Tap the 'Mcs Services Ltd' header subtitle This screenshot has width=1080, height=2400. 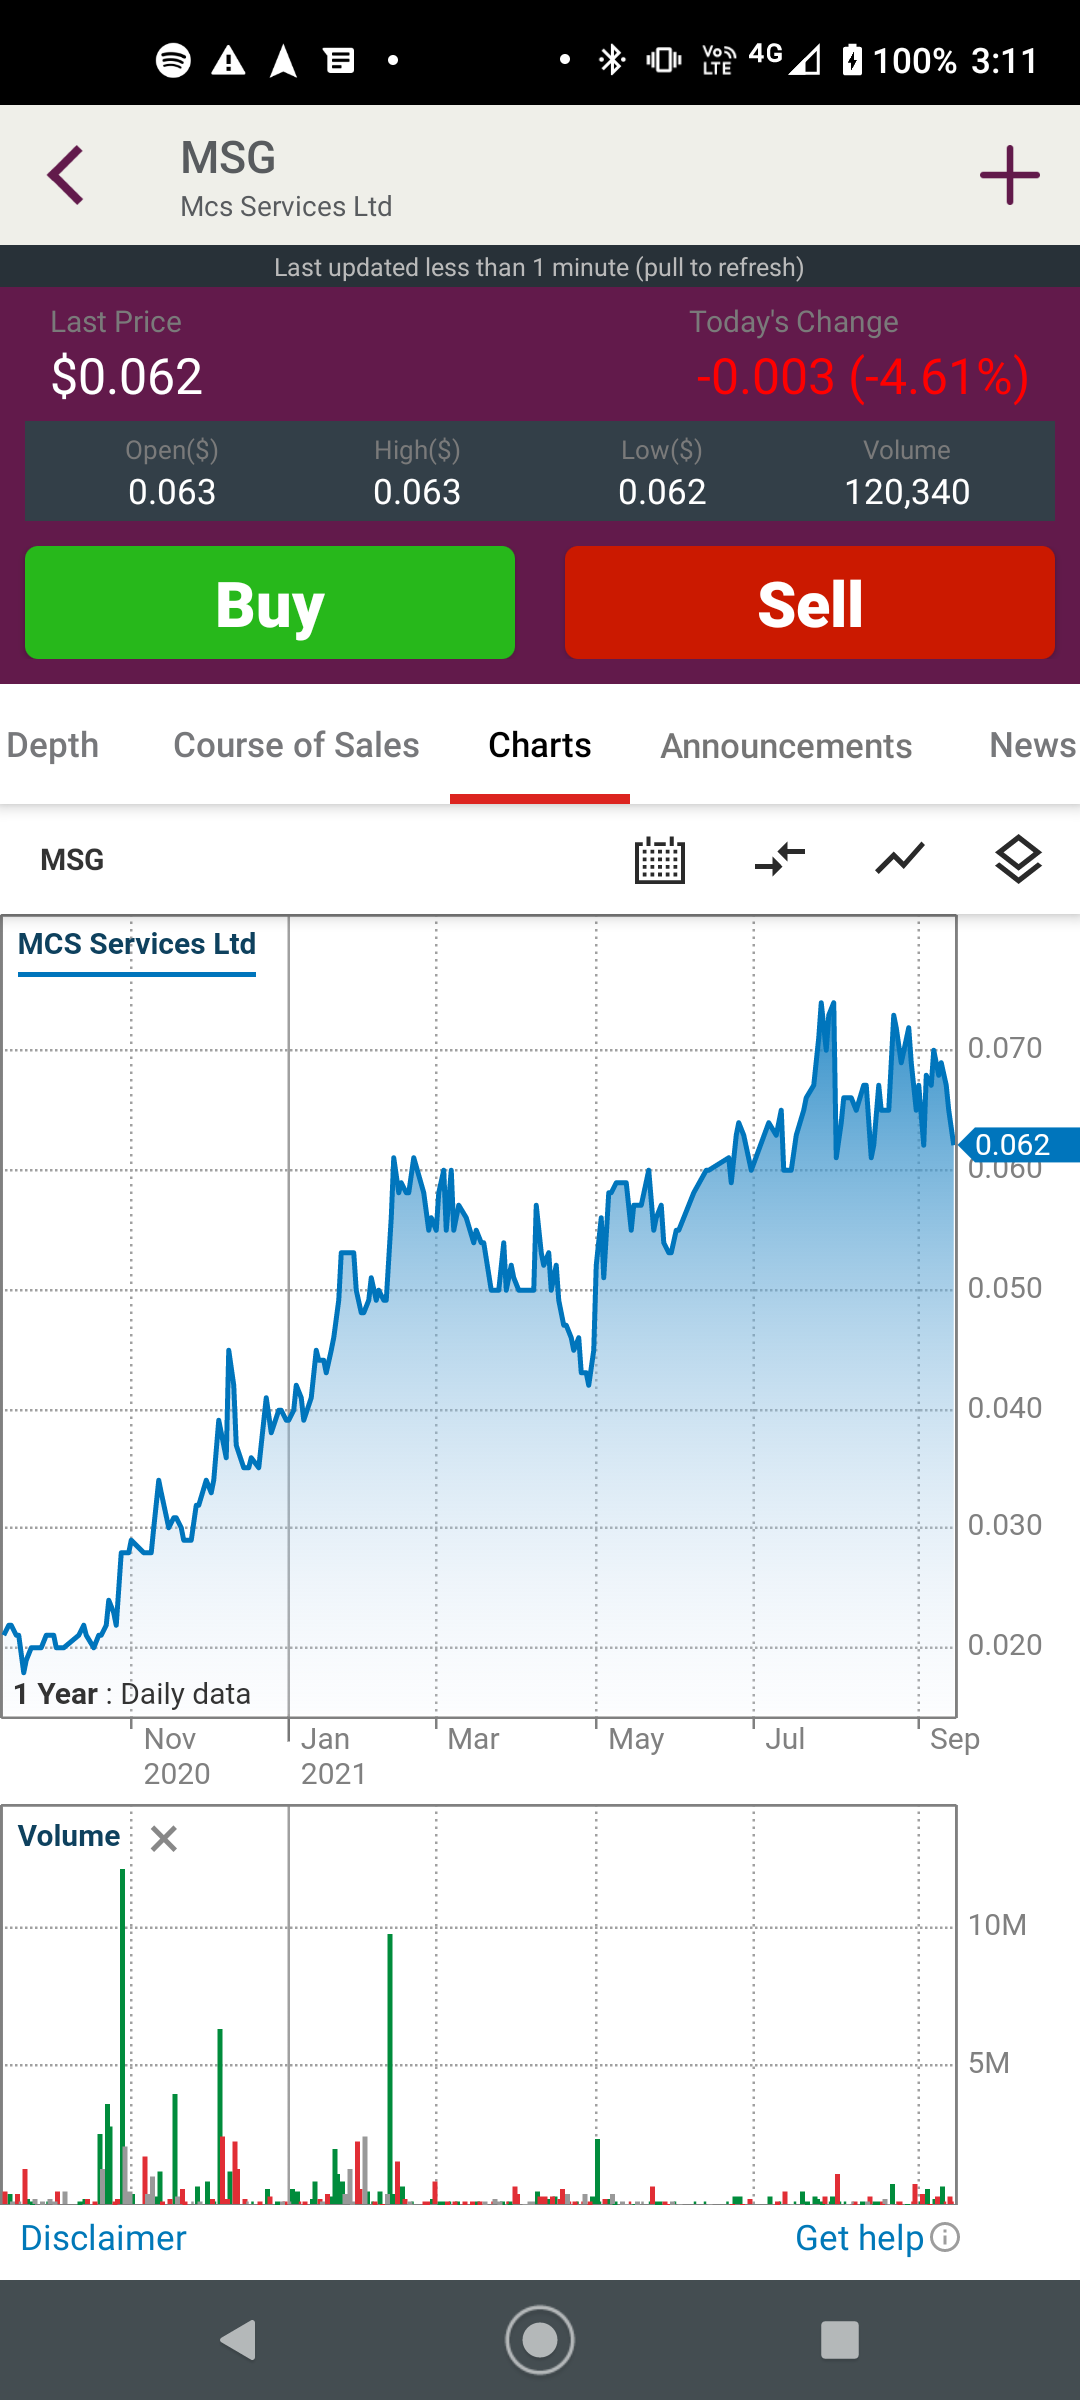(286, 206)
